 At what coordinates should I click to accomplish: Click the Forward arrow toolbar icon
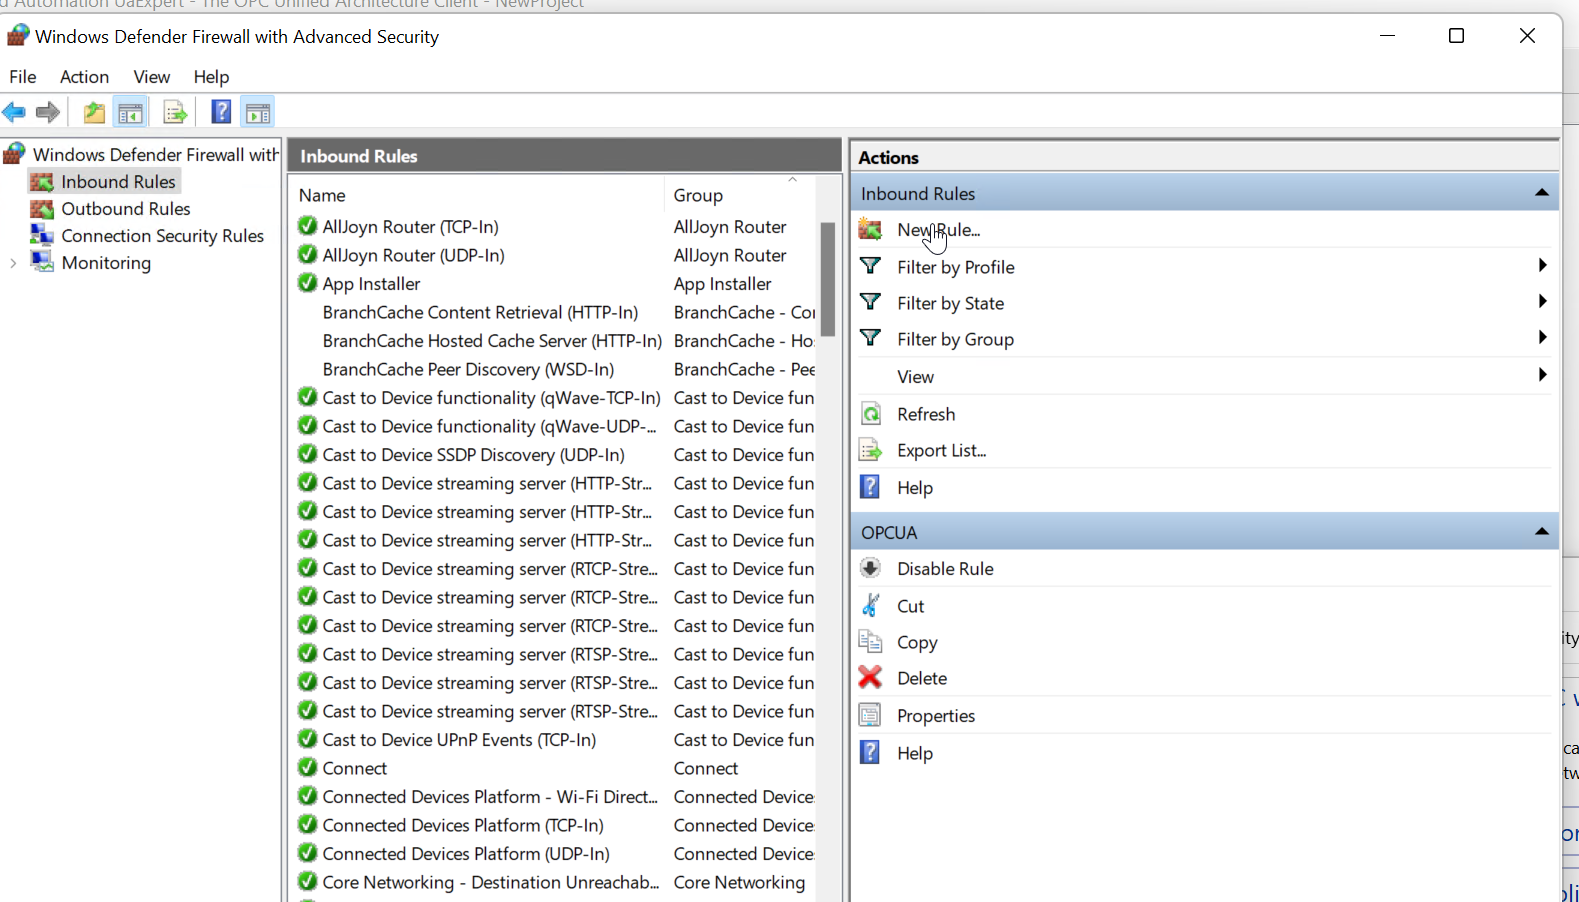point(47,112)
